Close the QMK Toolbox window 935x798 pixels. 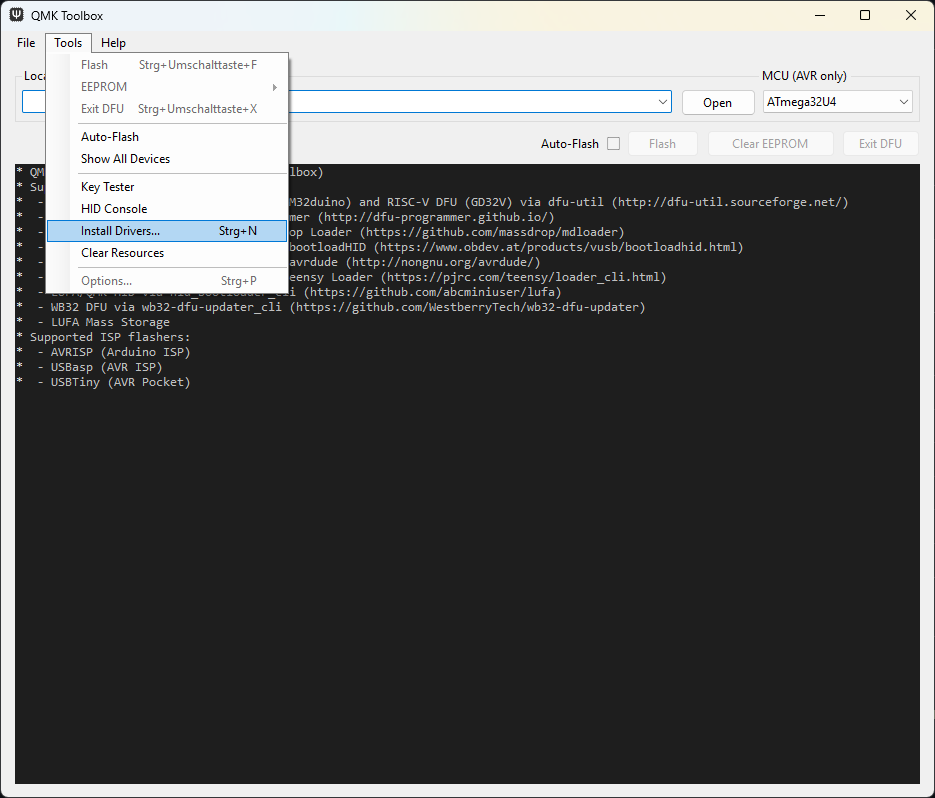(911, 16)
